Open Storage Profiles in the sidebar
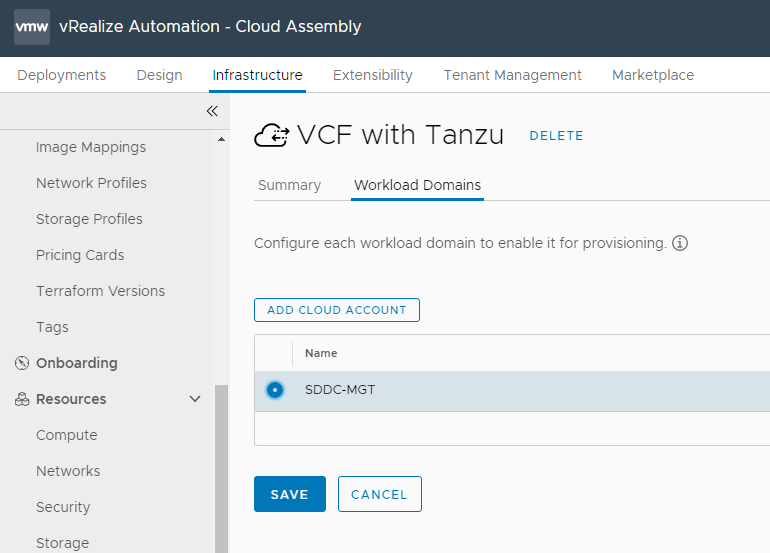The width and height of the screenshot is (770, 553). tap(89, 219)
